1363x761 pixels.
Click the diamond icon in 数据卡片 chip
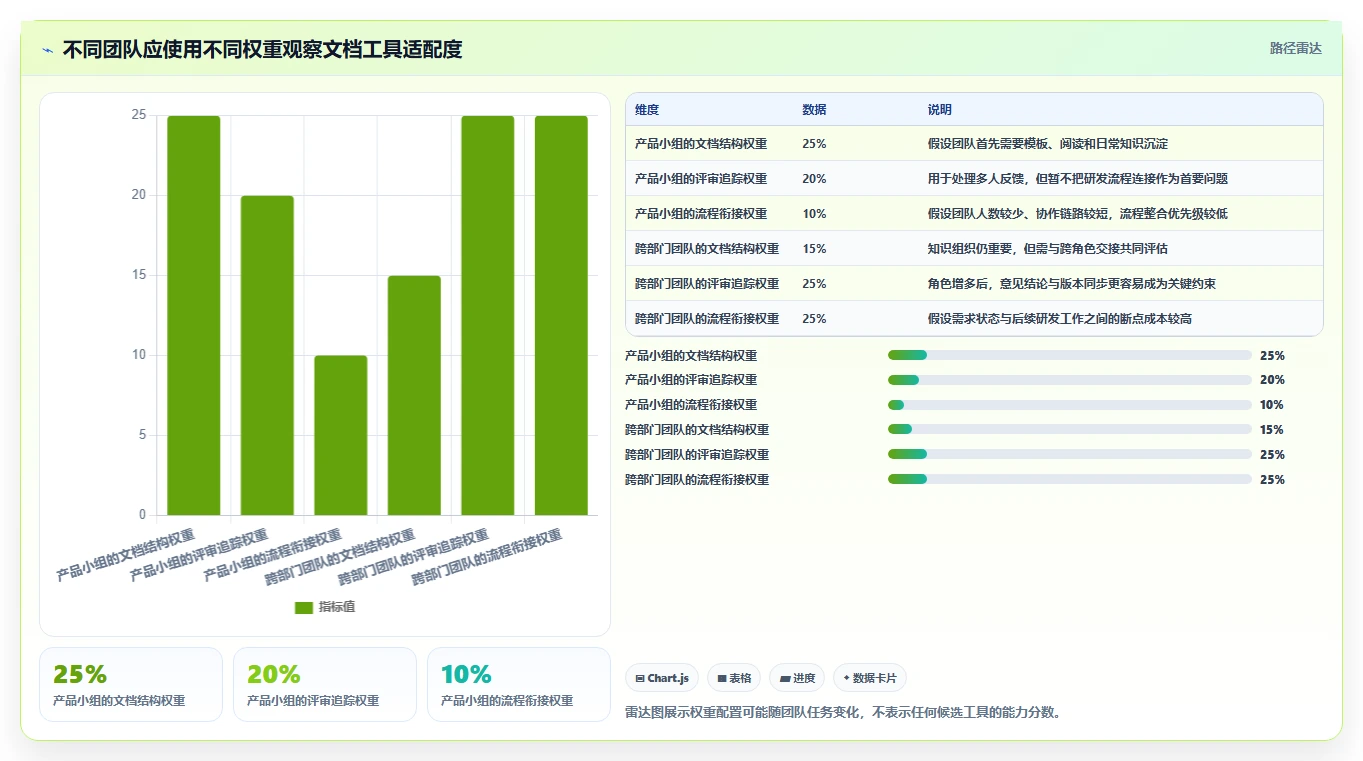pos(847,678)
